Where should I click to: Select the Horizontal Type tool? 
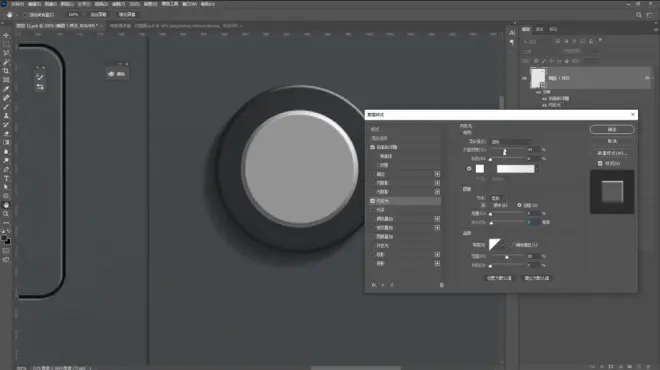(x=6, y=178)
